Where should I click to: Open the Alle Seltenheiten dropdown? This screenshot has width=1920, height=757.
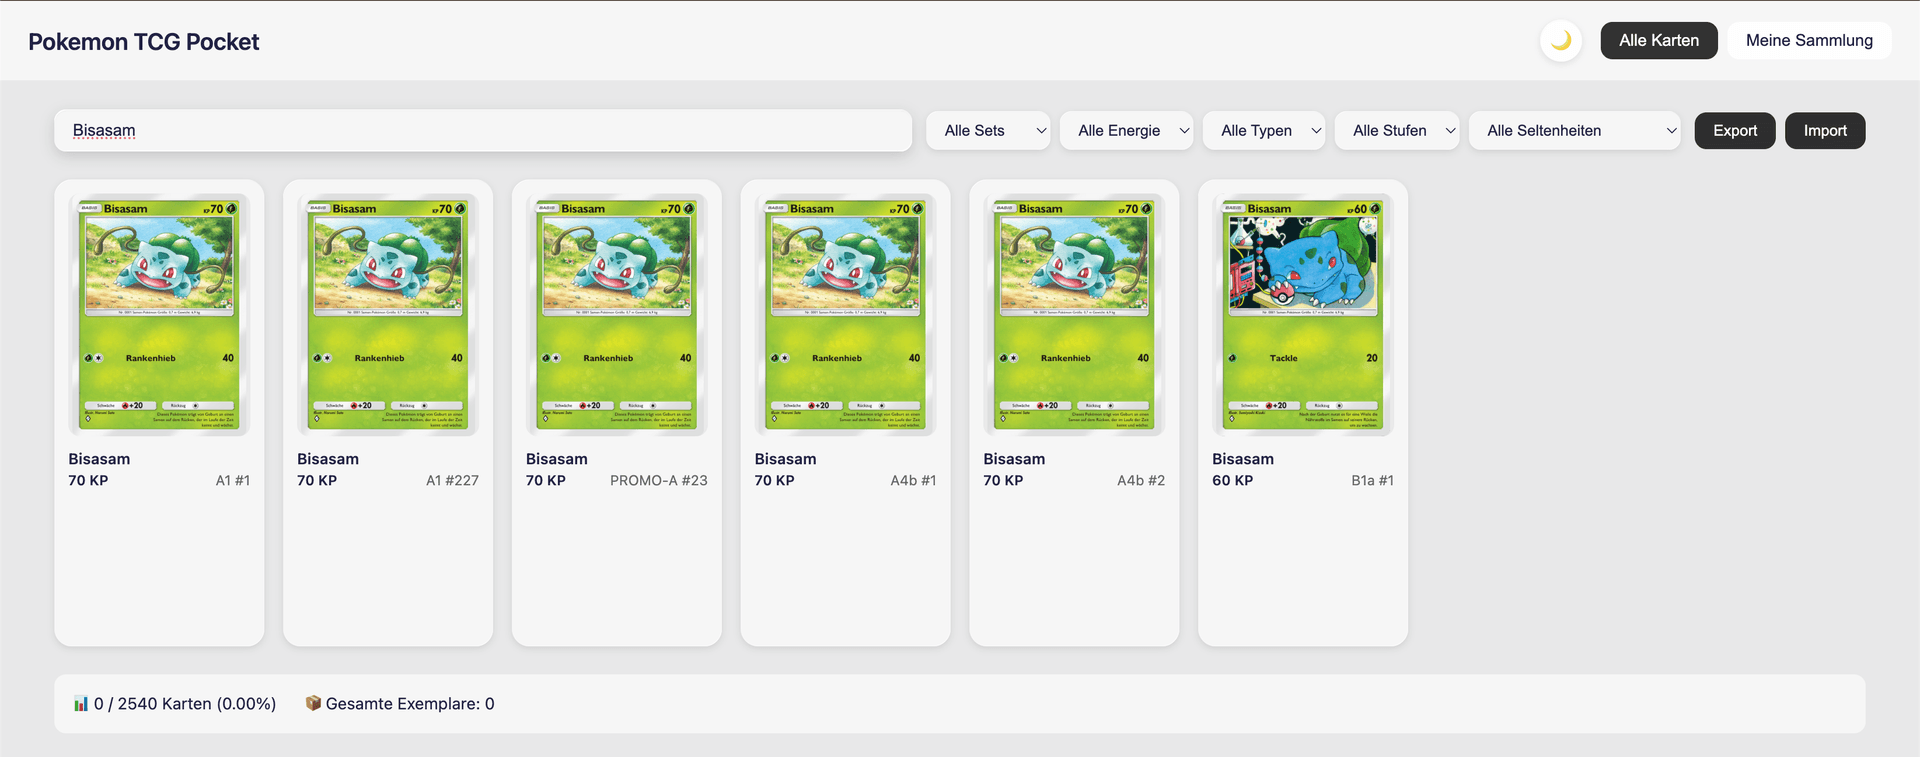point(1573,131)
